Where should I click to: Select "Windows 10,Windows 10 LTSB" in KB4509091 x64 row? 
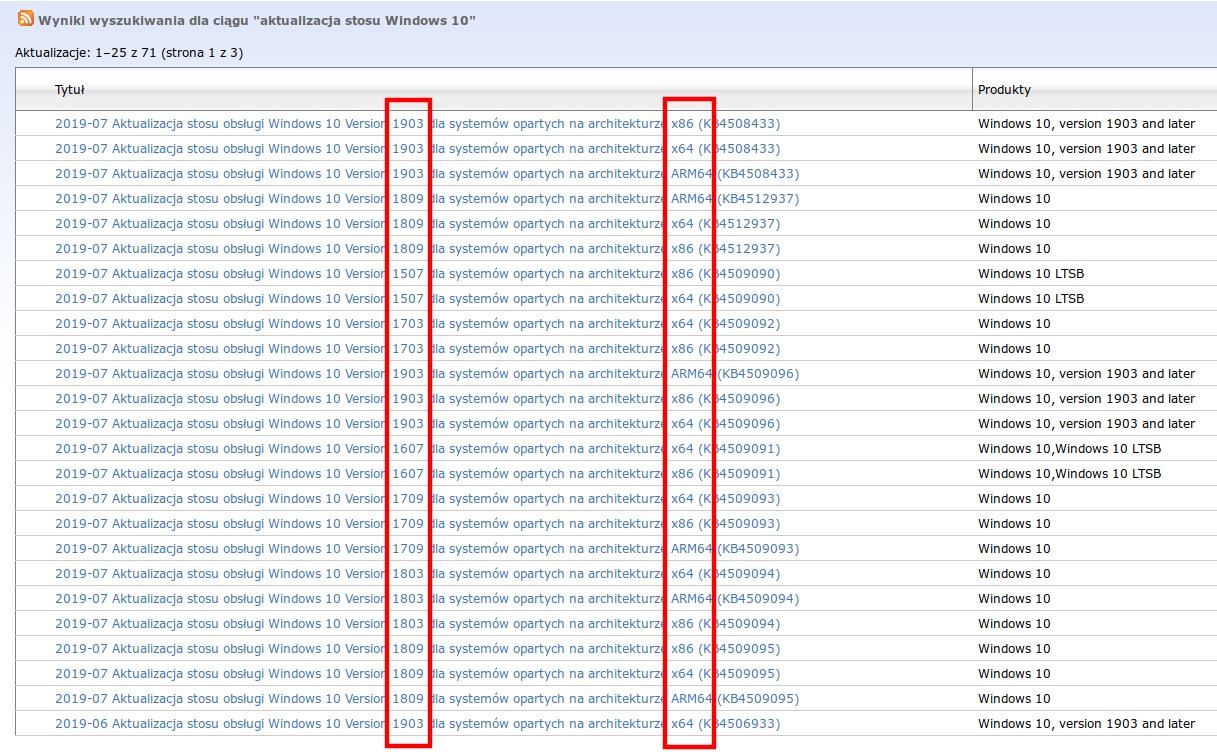[1069, 449]
